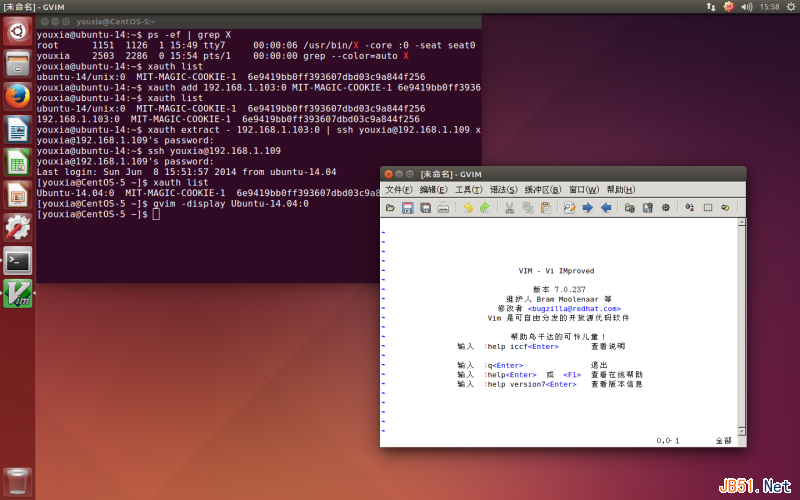
Task: Open the sound volume indicator
Action: (x=746, y=7)
